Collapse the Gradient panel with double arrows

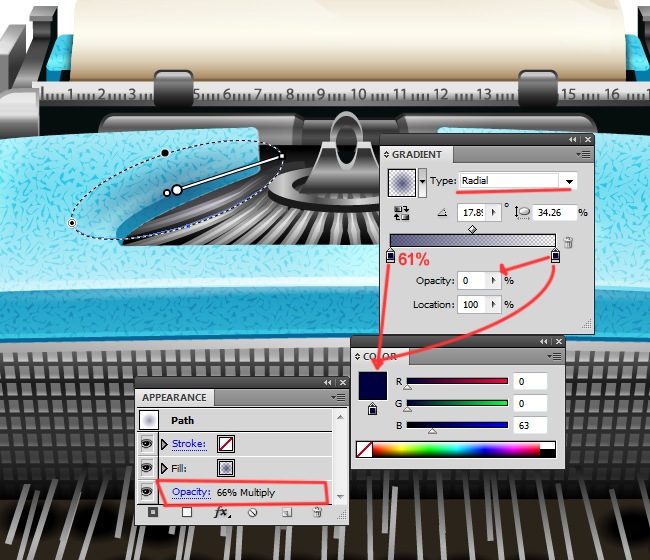(572, 140)
